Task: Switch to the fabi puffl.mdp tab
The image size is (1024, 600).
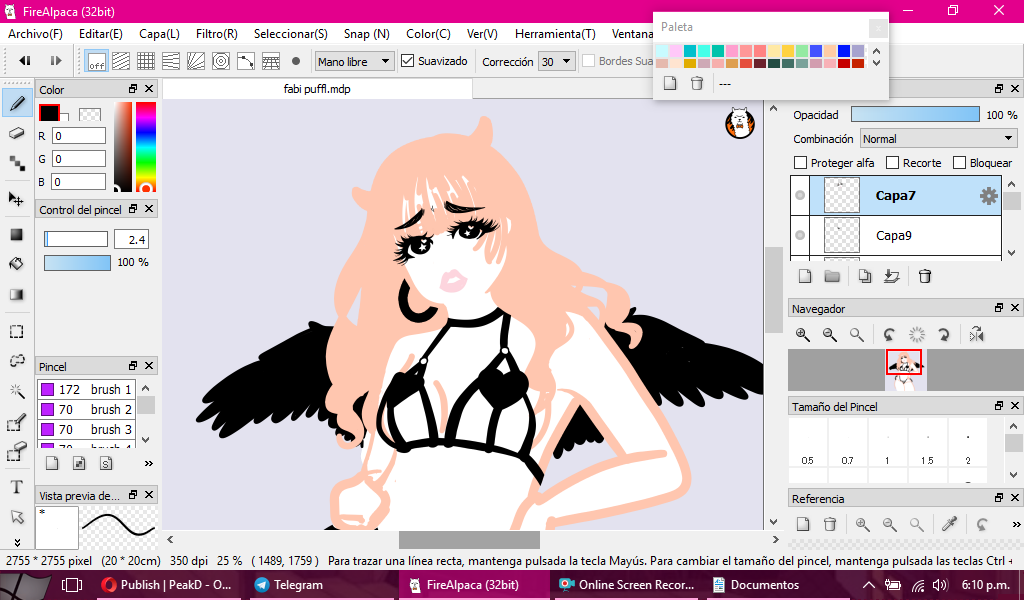Action: (x=317, y=89)
